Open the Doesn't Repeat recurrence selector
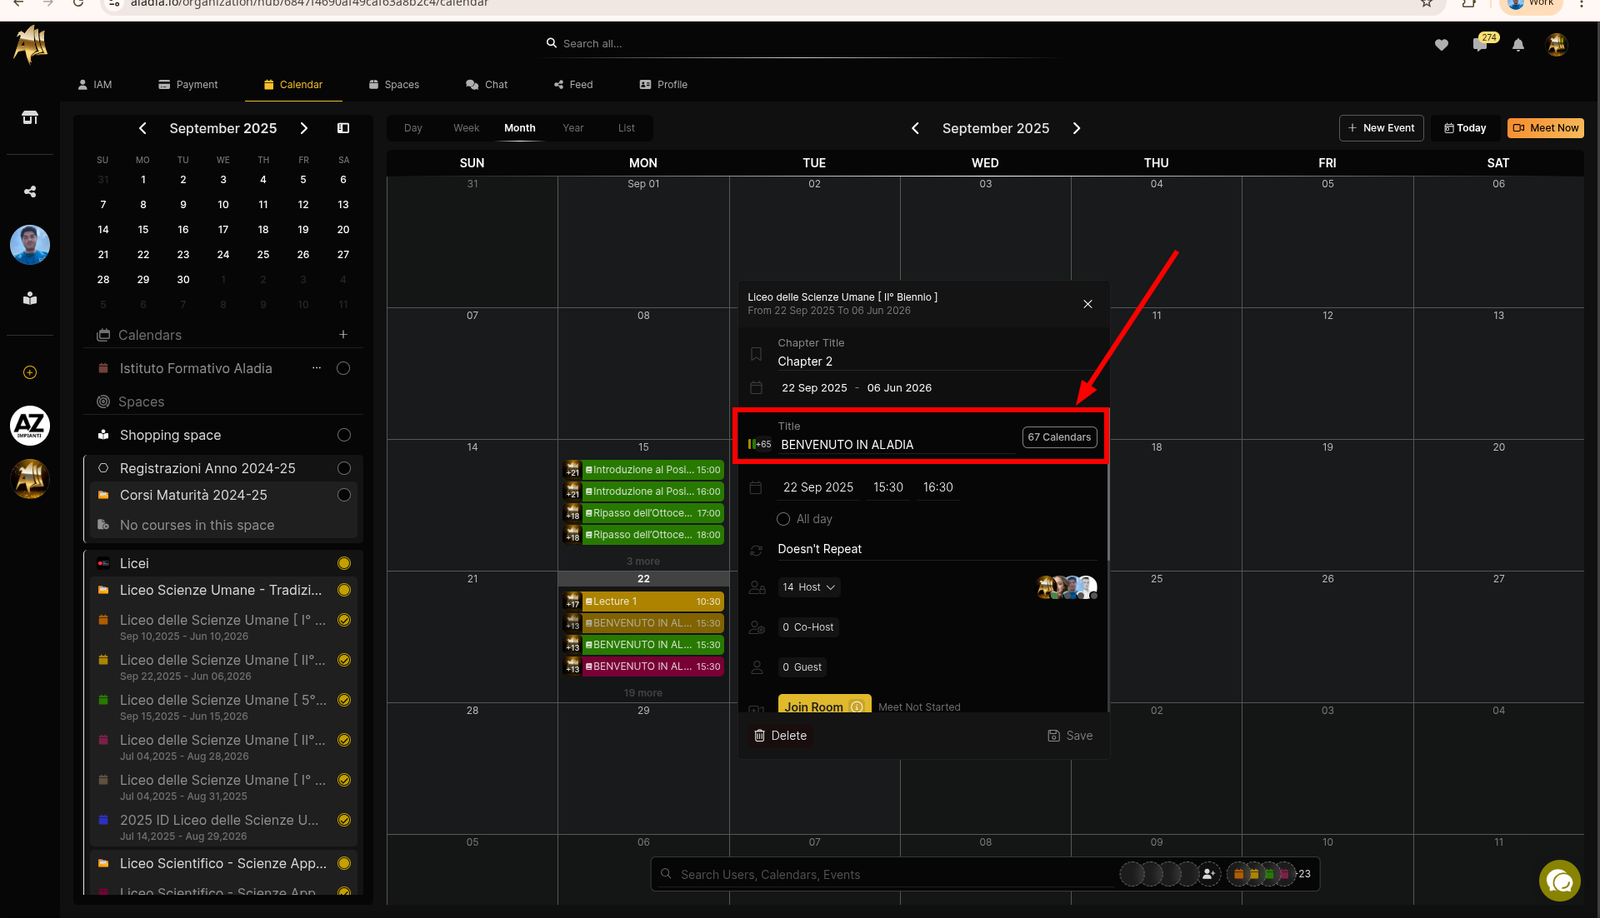The width and height of the screenshot is (1600, 918). click(937, 549)
